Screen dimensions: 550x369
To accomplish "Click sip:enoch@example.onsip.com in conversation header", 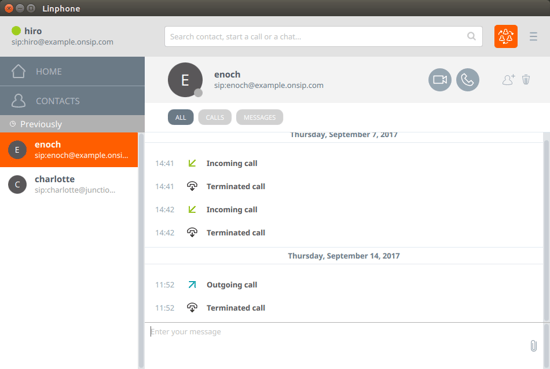I will click(x=269, y=85).
